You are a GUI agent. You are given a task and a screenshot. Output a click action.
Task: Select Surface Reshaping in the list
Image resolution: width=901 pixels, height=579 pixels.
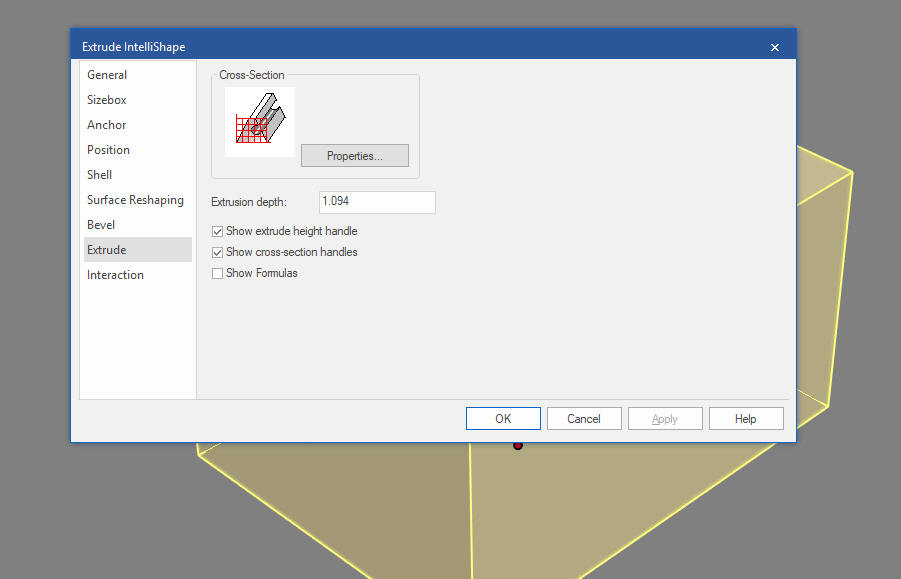(x=137, y=200)
